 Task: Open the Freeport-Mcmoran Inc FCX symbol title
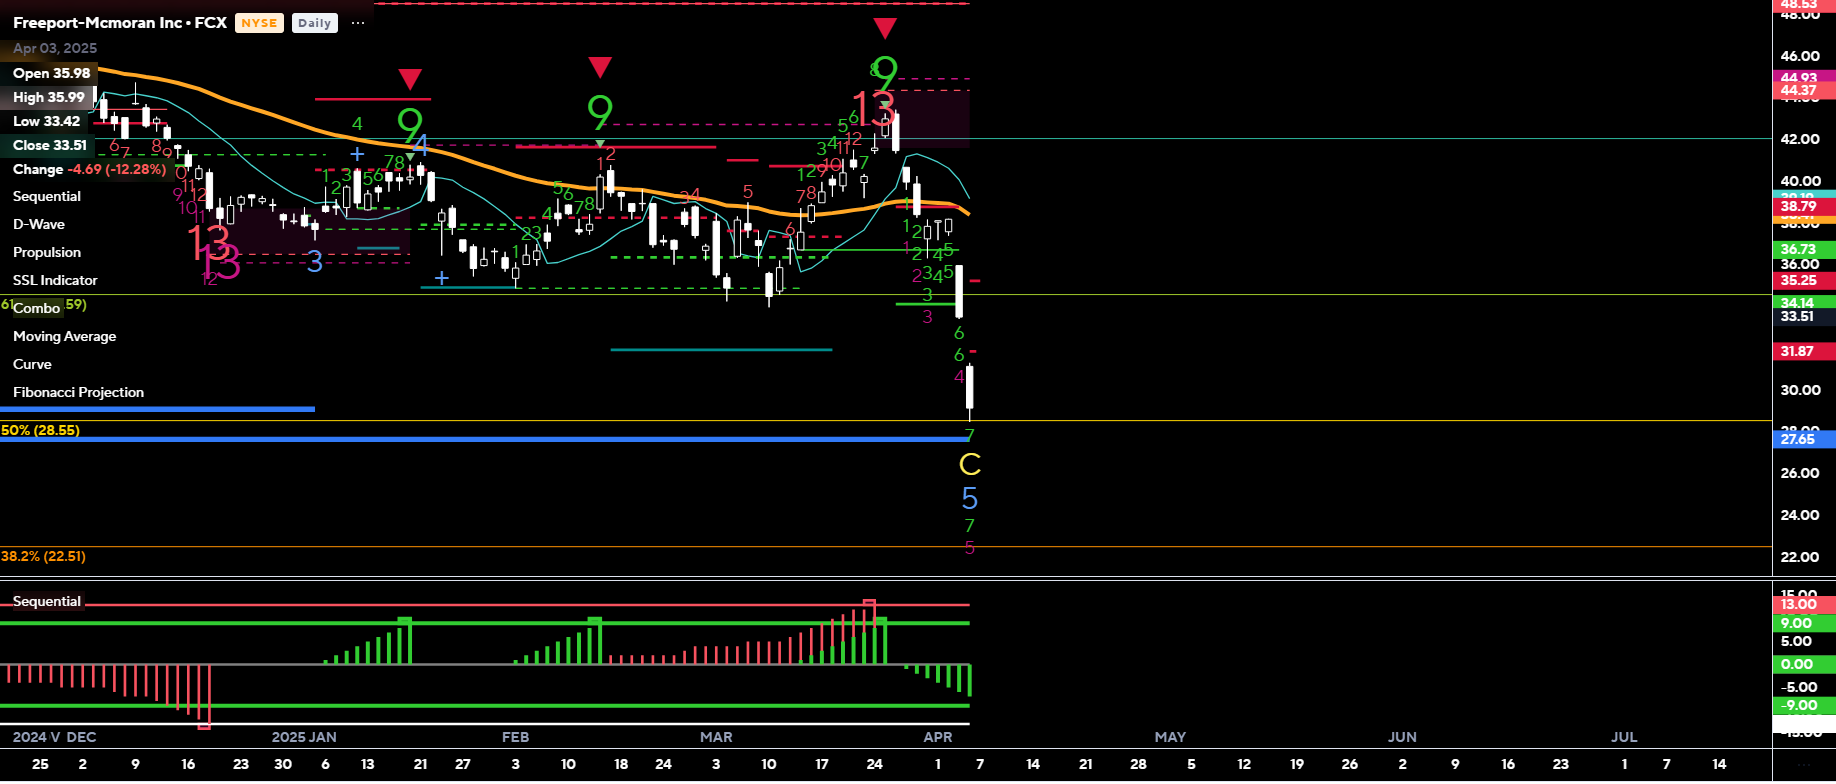click(x=120, y=22)
